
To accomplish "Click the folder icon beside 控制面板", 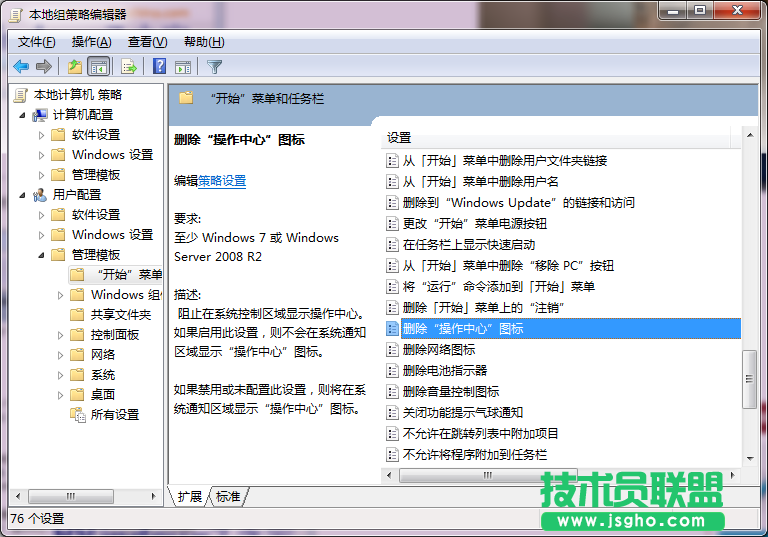I will [77, 335].
